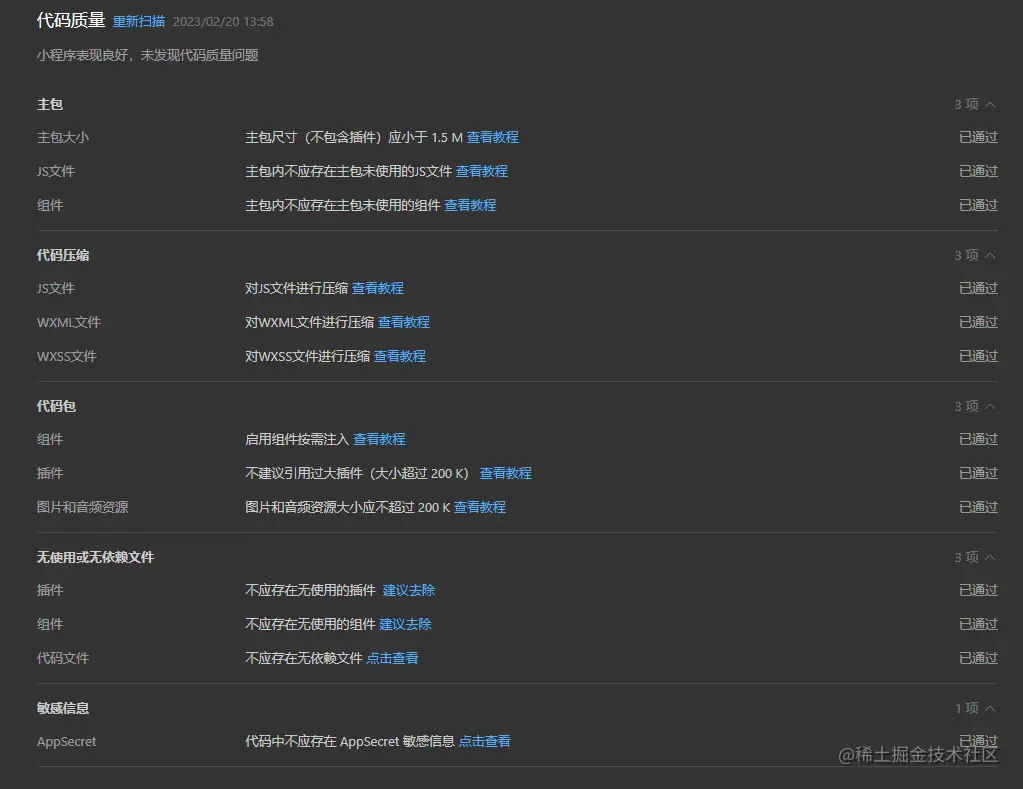Click the 代码包 section heading

[56, 406]
